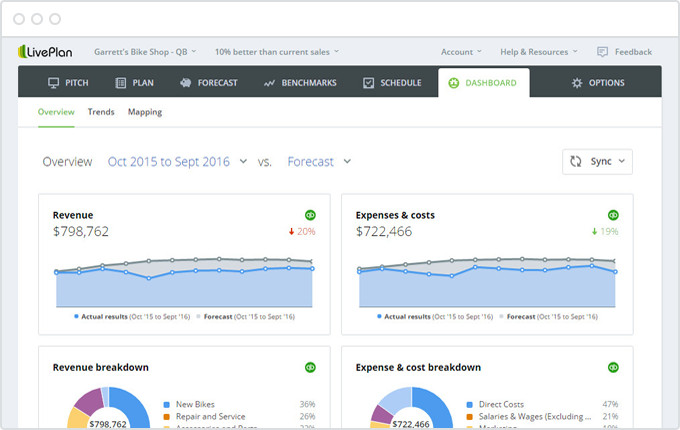Click chevron next to the date range
Viewport: 680px width, 430px height.
coord(243,161)
